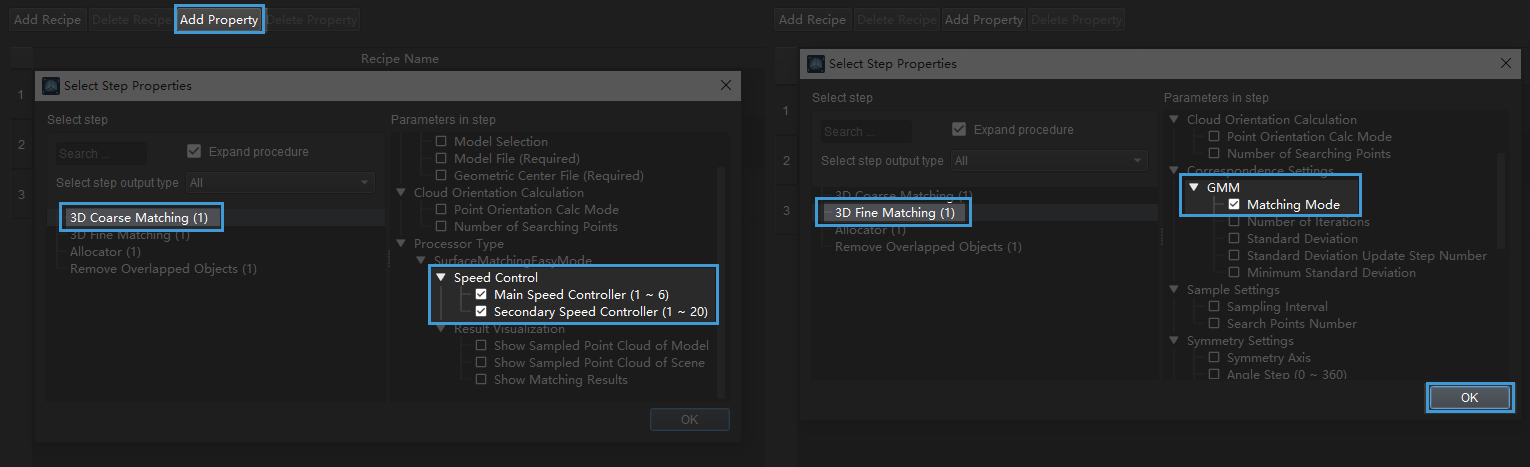This screenshot has height=467, width=1530.
Task: Collapse the Speed Control group
Action: point(441,278)
